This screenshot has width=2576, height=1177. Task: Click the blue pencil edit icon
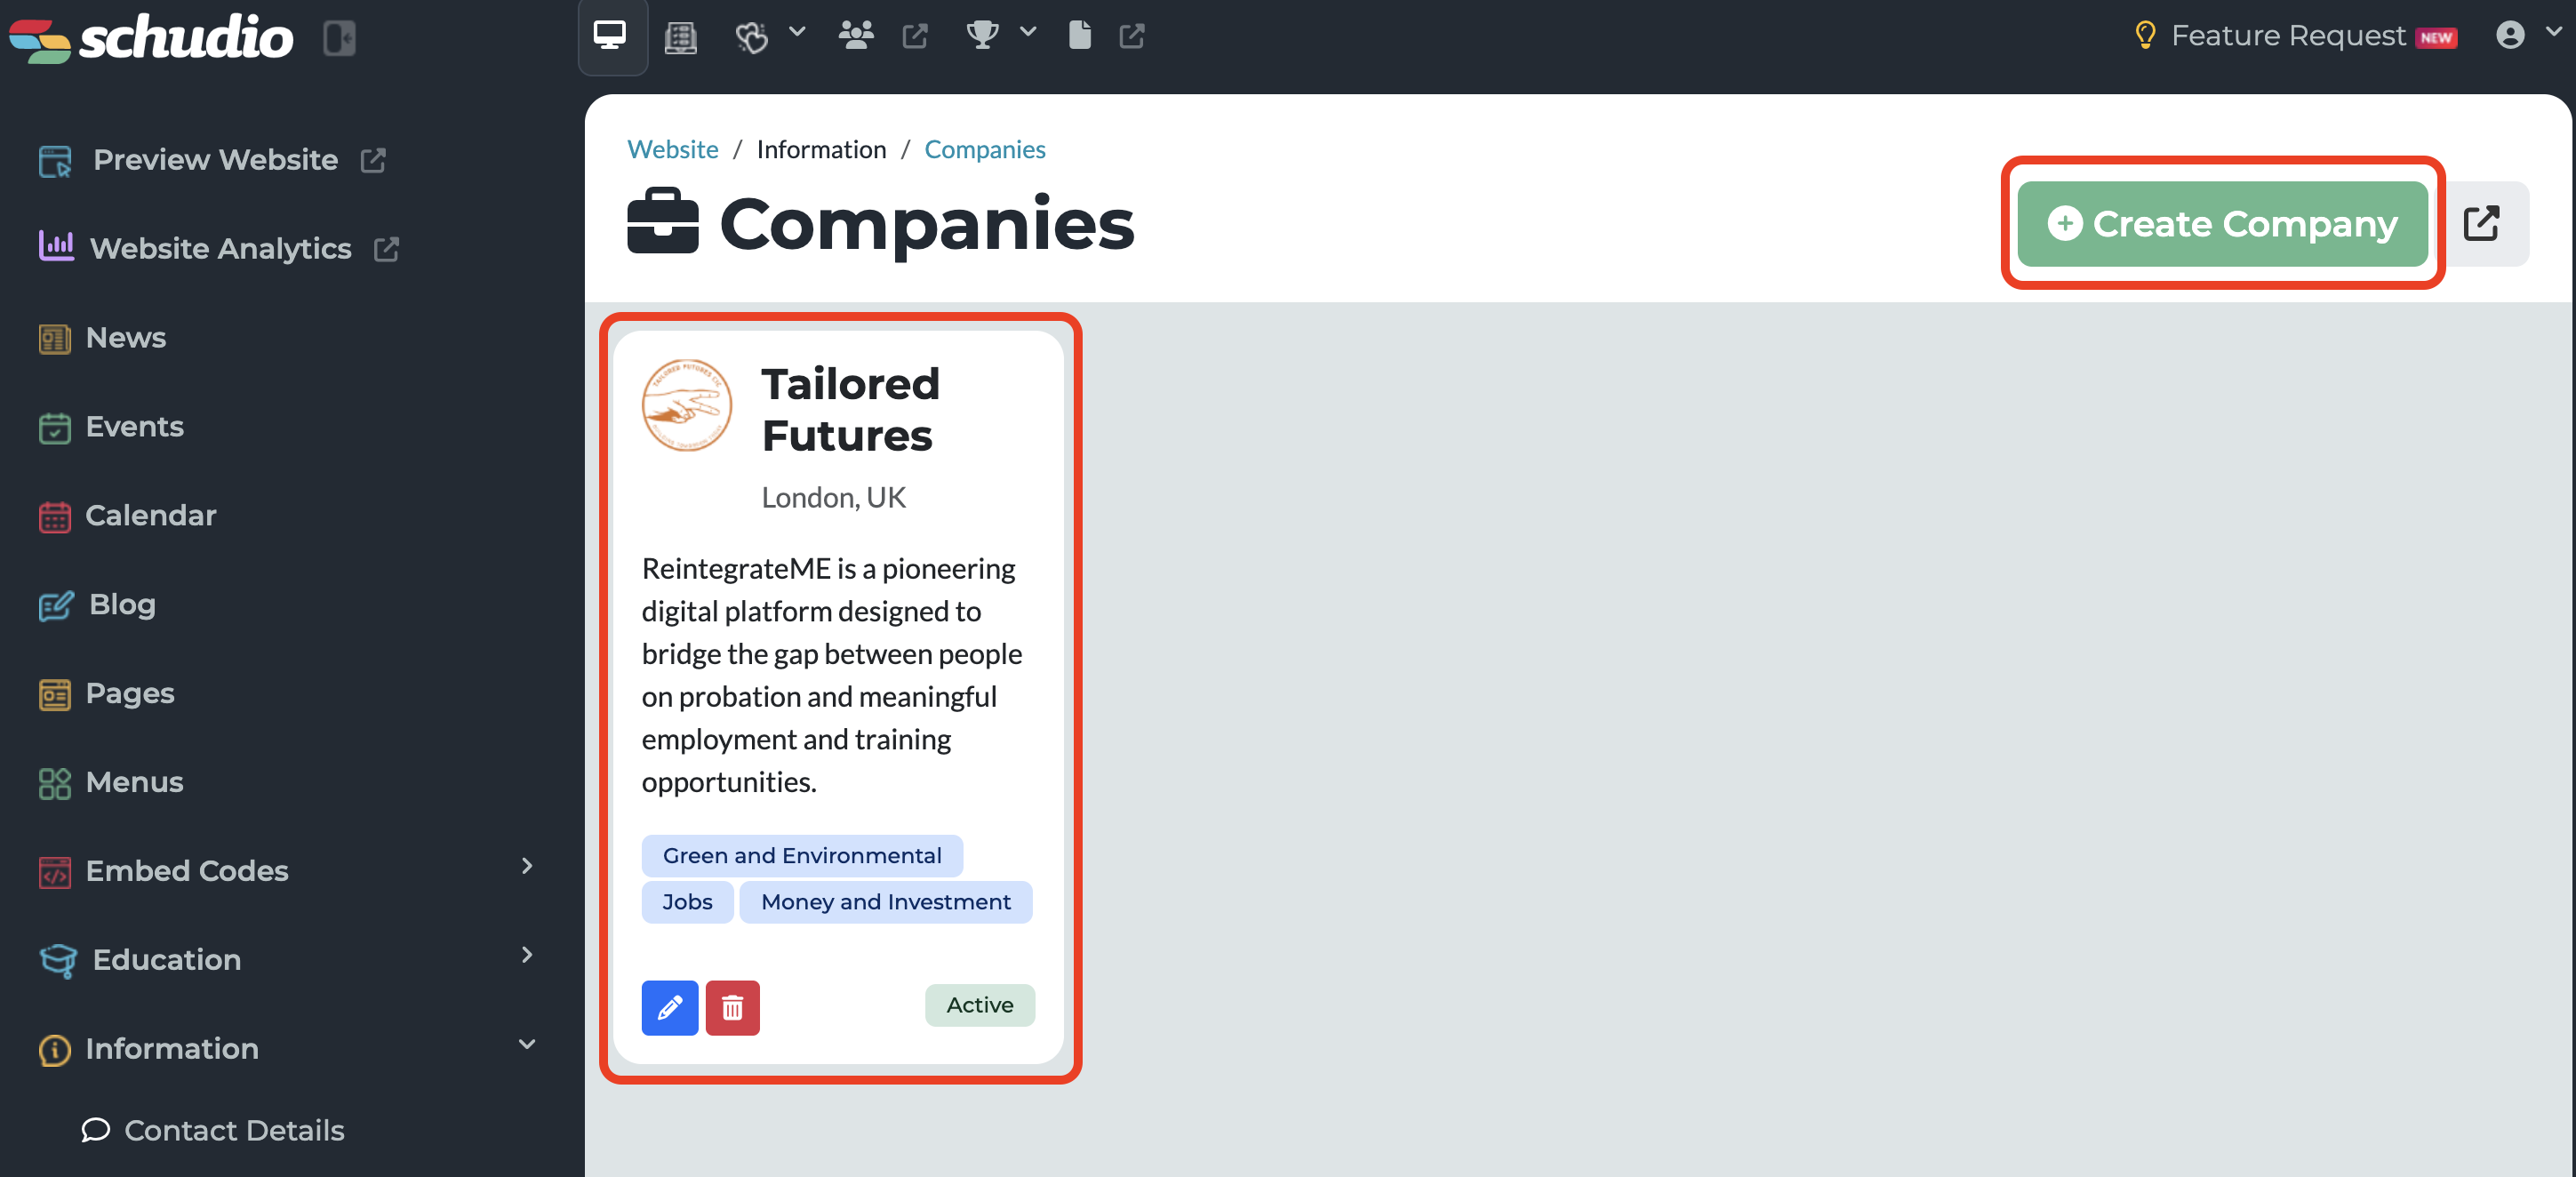click(x=669, y=1007)
